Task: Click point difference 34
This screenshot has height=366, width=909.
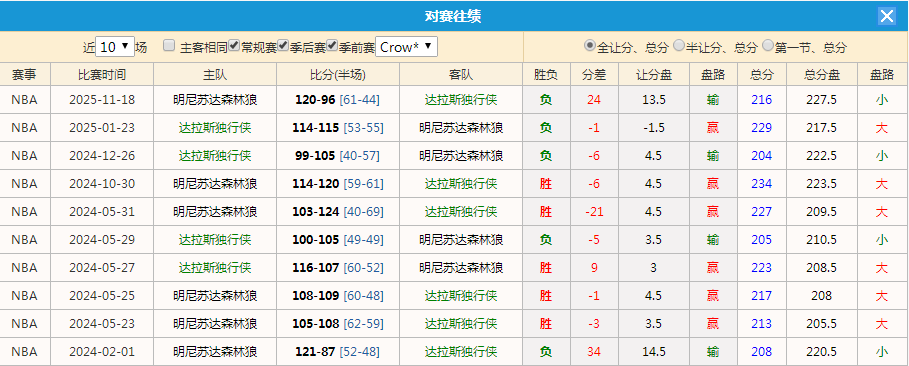Action: pos(594,351)
